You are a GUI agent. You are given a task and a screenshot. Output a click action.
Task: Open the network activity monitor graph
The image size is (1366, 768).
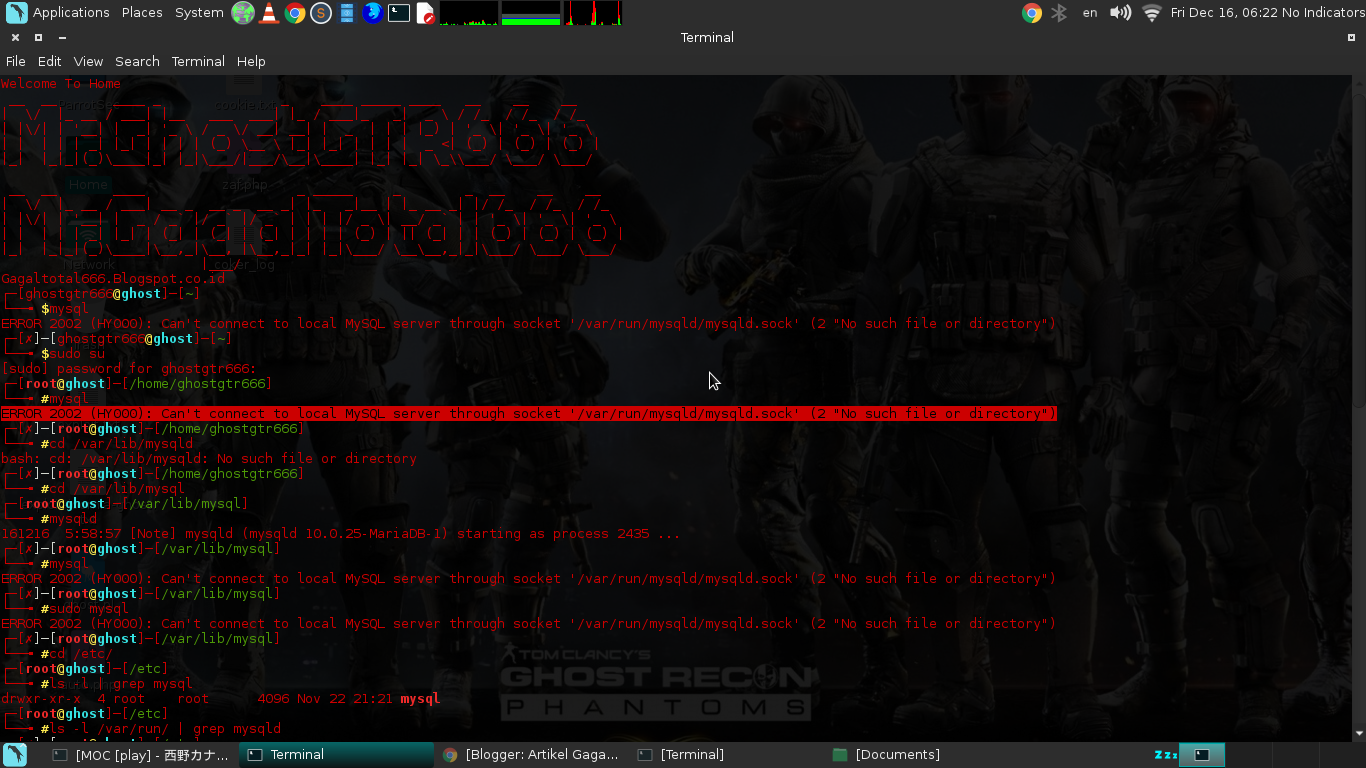(593, 13)
